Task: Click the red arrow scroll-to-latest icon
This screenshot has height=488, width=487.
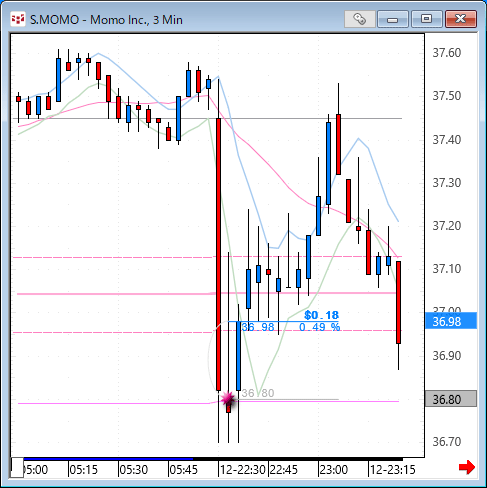Action: coord(467,467)
